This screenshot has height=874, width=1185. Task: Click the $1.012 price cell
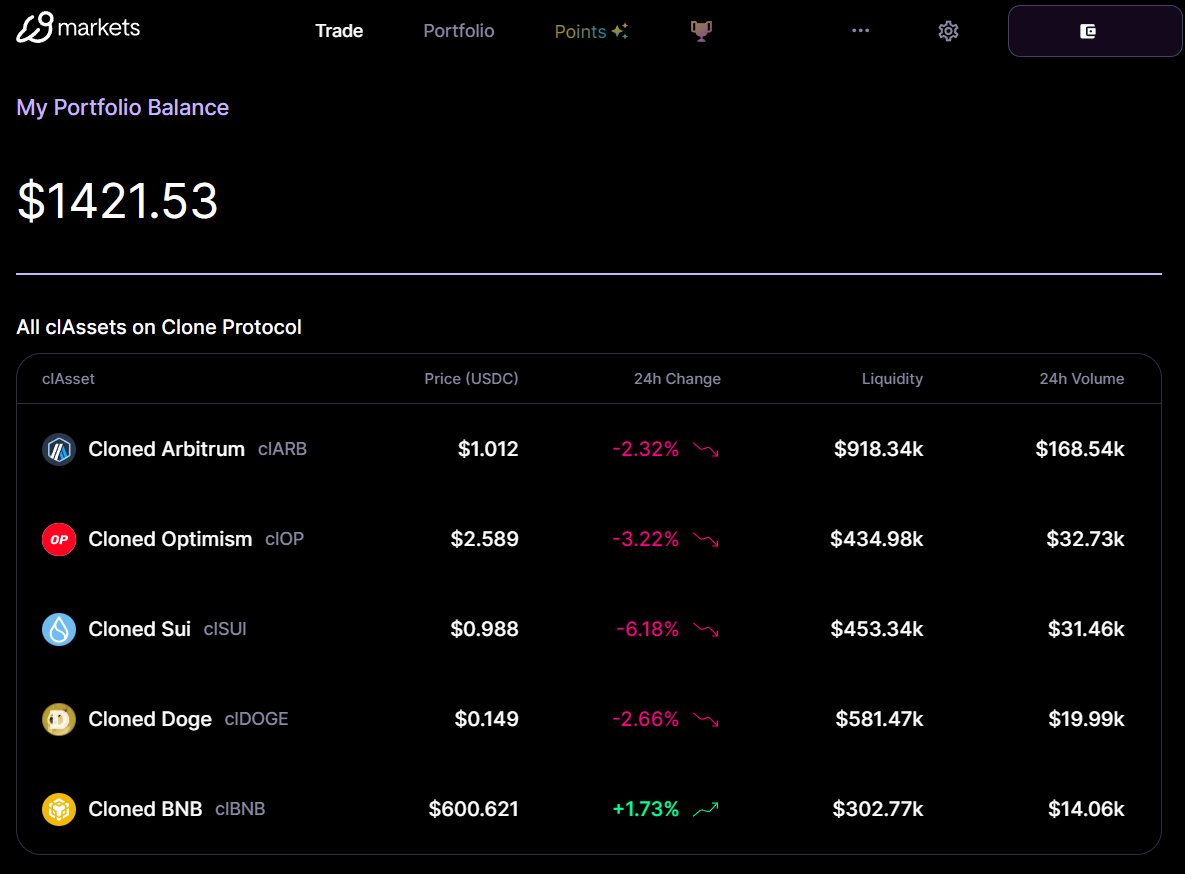(488, 449)
